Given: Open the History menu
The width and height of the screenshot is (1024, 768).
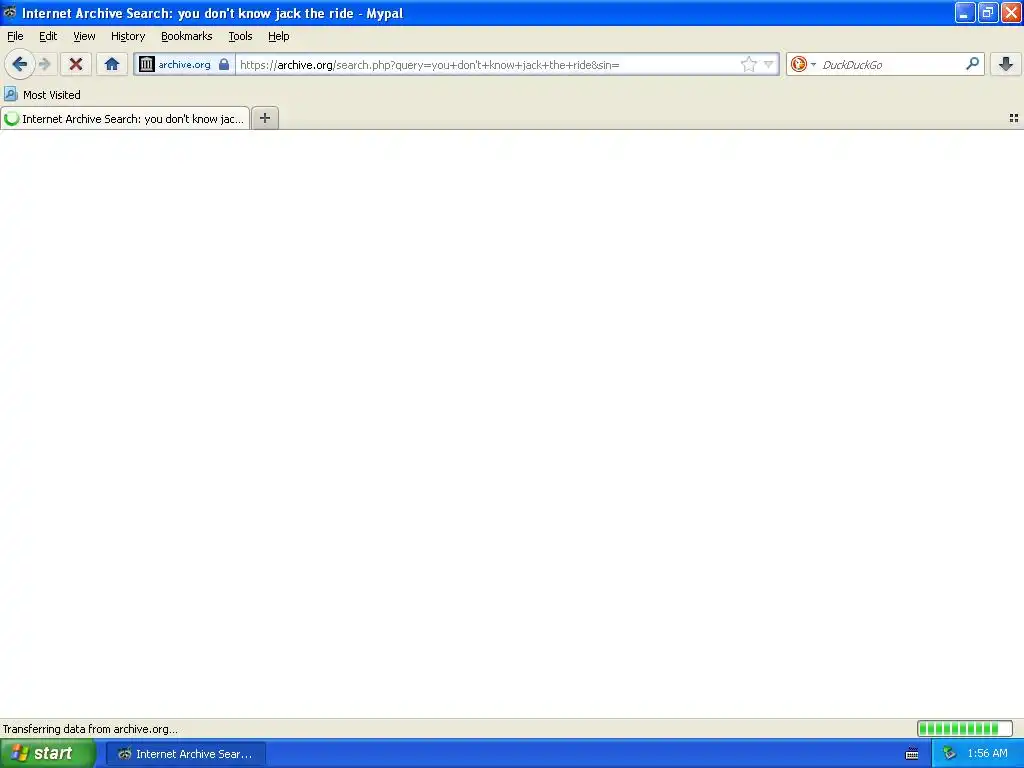Looking at the screenshot, I should click(x=128, y=36).
